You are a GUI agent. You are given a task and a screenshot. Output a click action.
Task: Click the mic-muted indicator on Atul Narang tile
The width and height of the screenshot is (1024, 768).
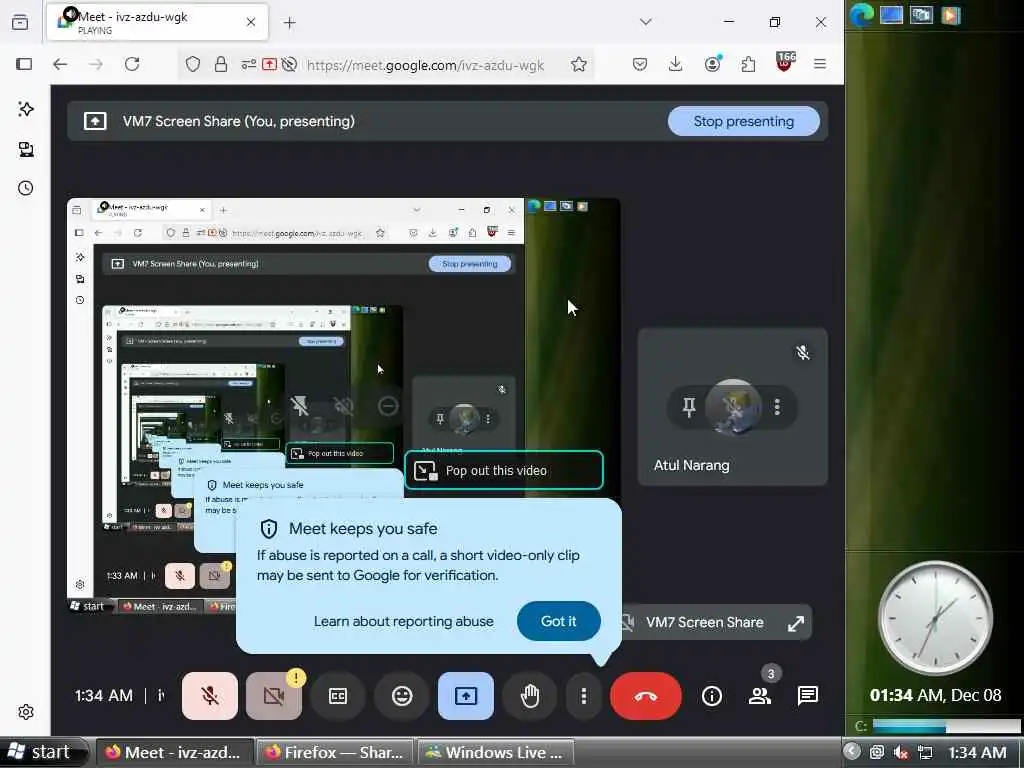click(803, 353)
